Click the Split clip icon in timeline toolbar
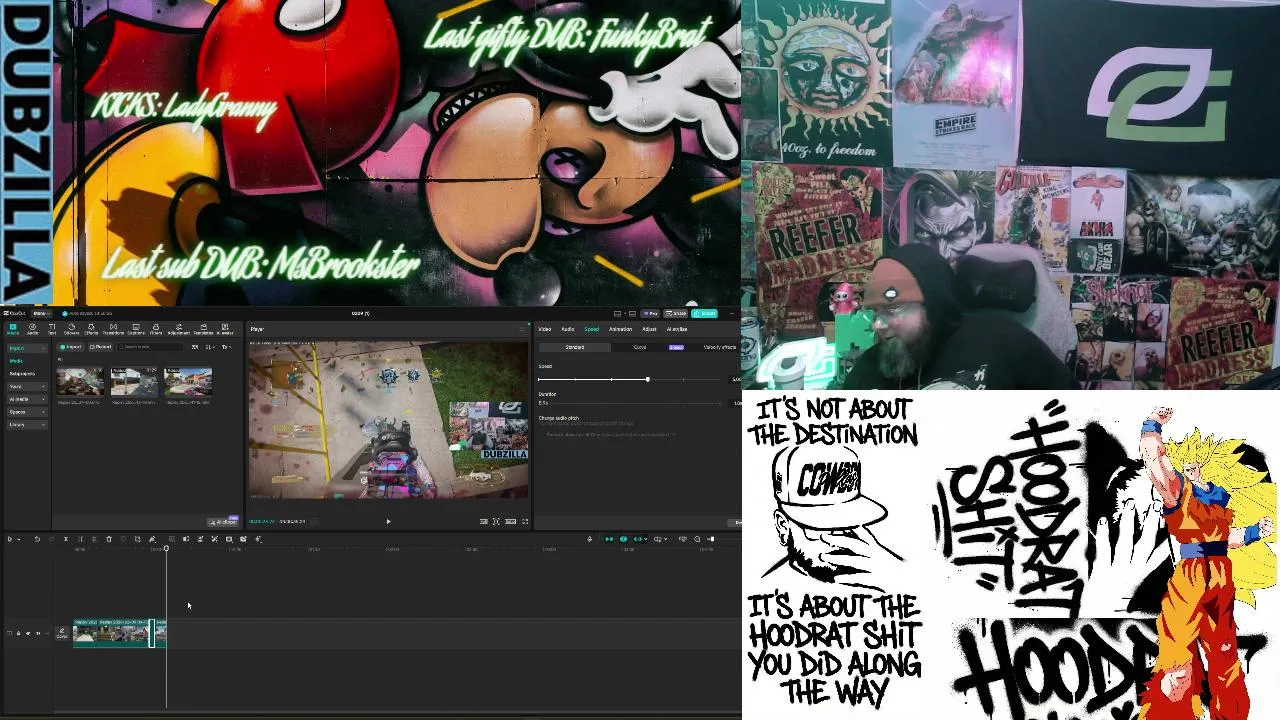 tap(66, 539)
